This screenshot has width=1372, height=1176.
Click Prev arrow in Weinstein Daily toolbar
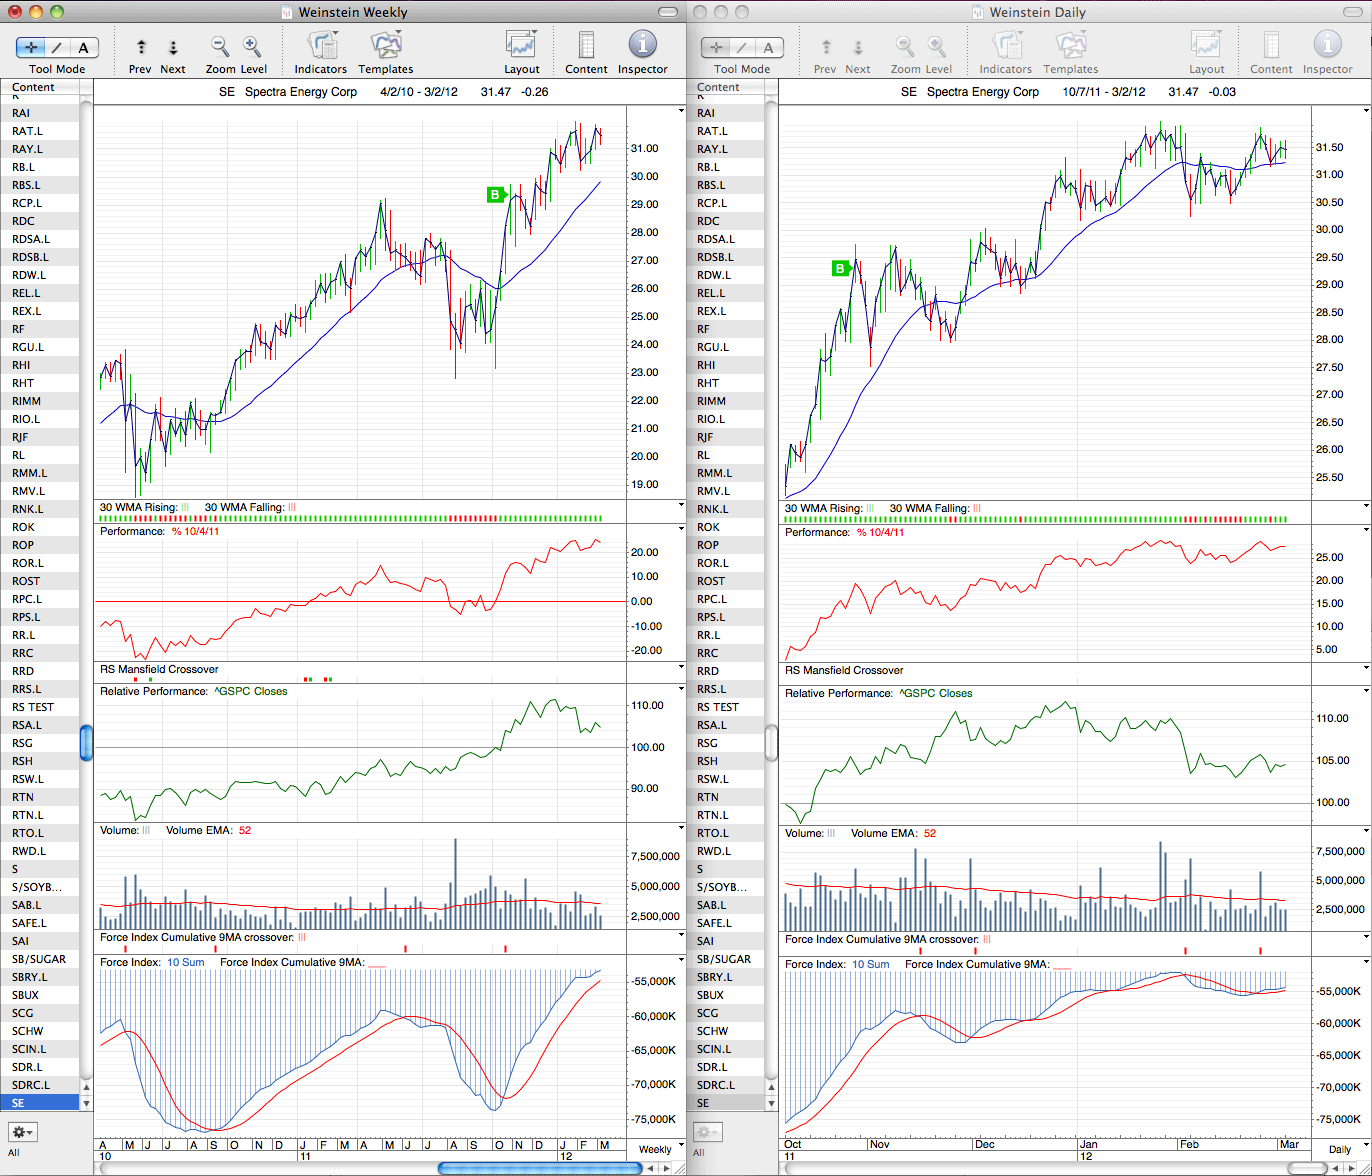(826, 47)
